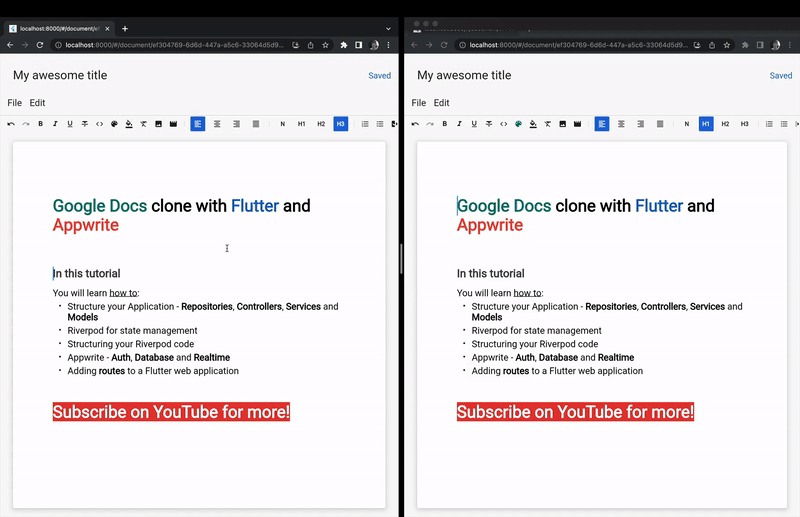Set Normal text style in left window
The height and width of the screenshot is (517, 800).
[x=282, y=124]
